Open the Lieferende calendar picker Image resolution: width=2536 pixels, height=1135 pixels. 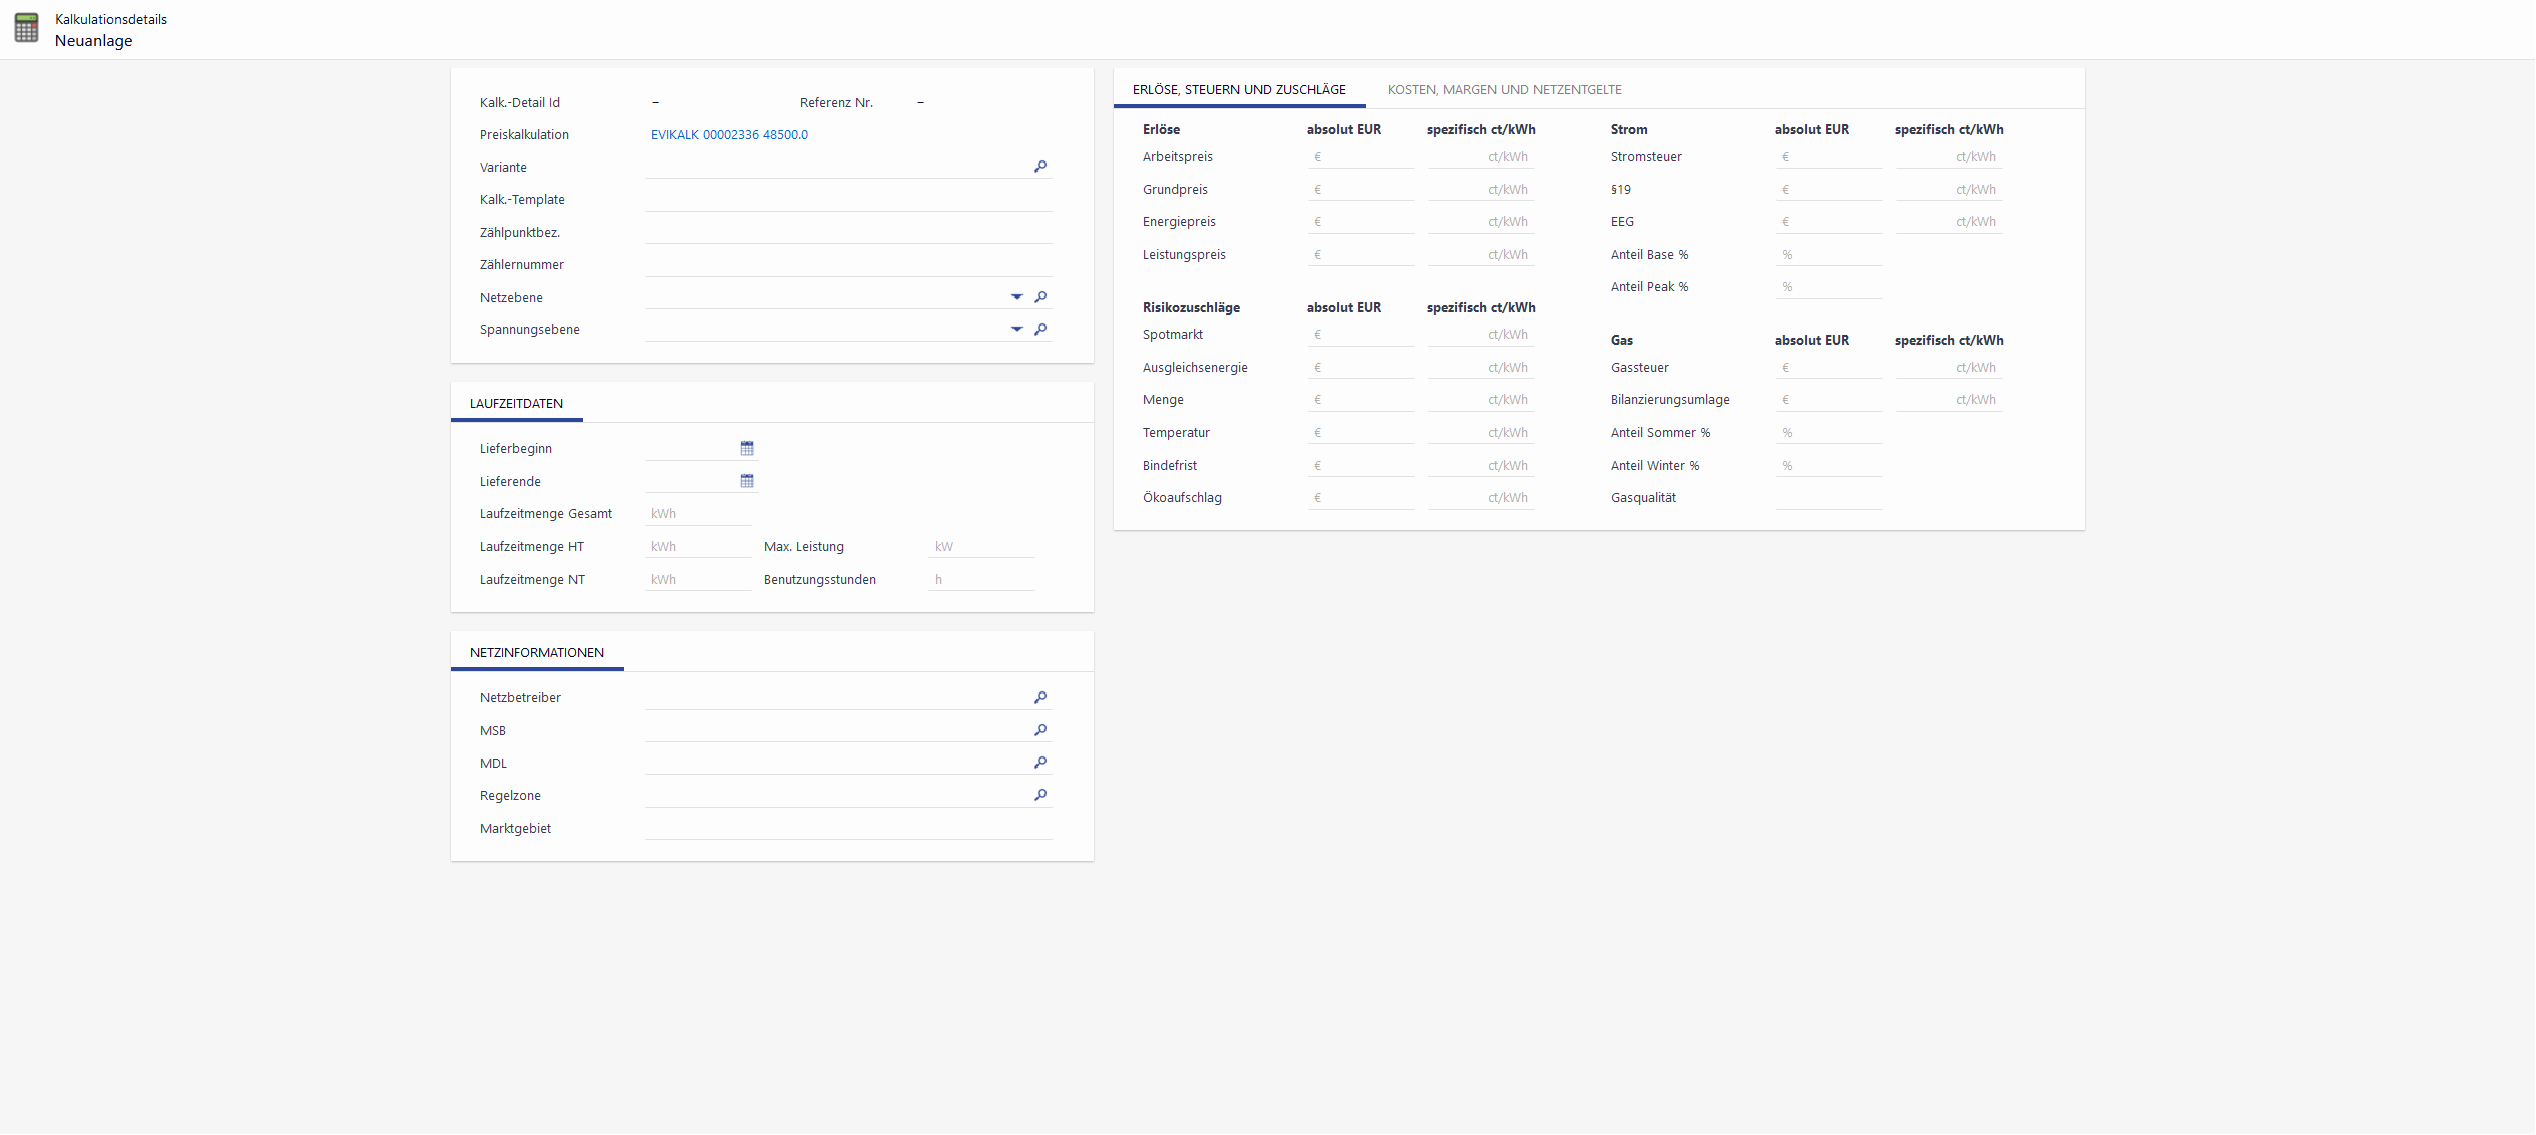pos(747,481)
